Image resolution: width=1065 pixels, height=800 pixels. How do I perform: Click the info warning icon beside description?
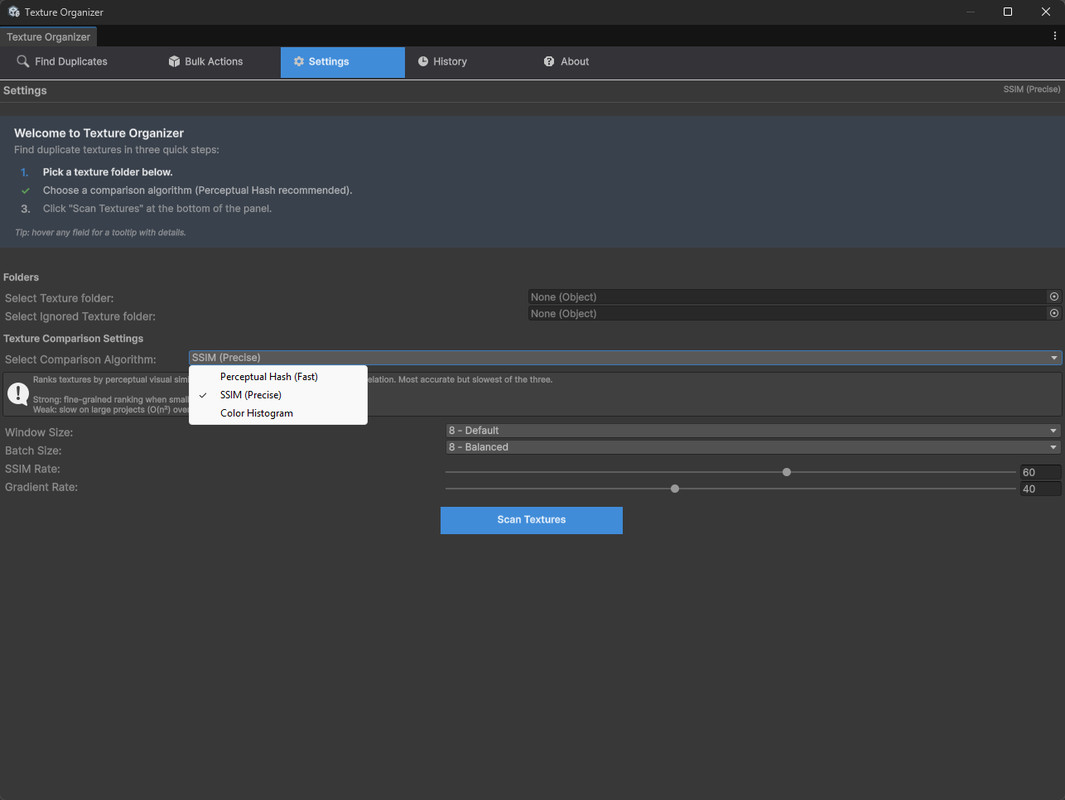pyautogui.click(x=18, y=393)
